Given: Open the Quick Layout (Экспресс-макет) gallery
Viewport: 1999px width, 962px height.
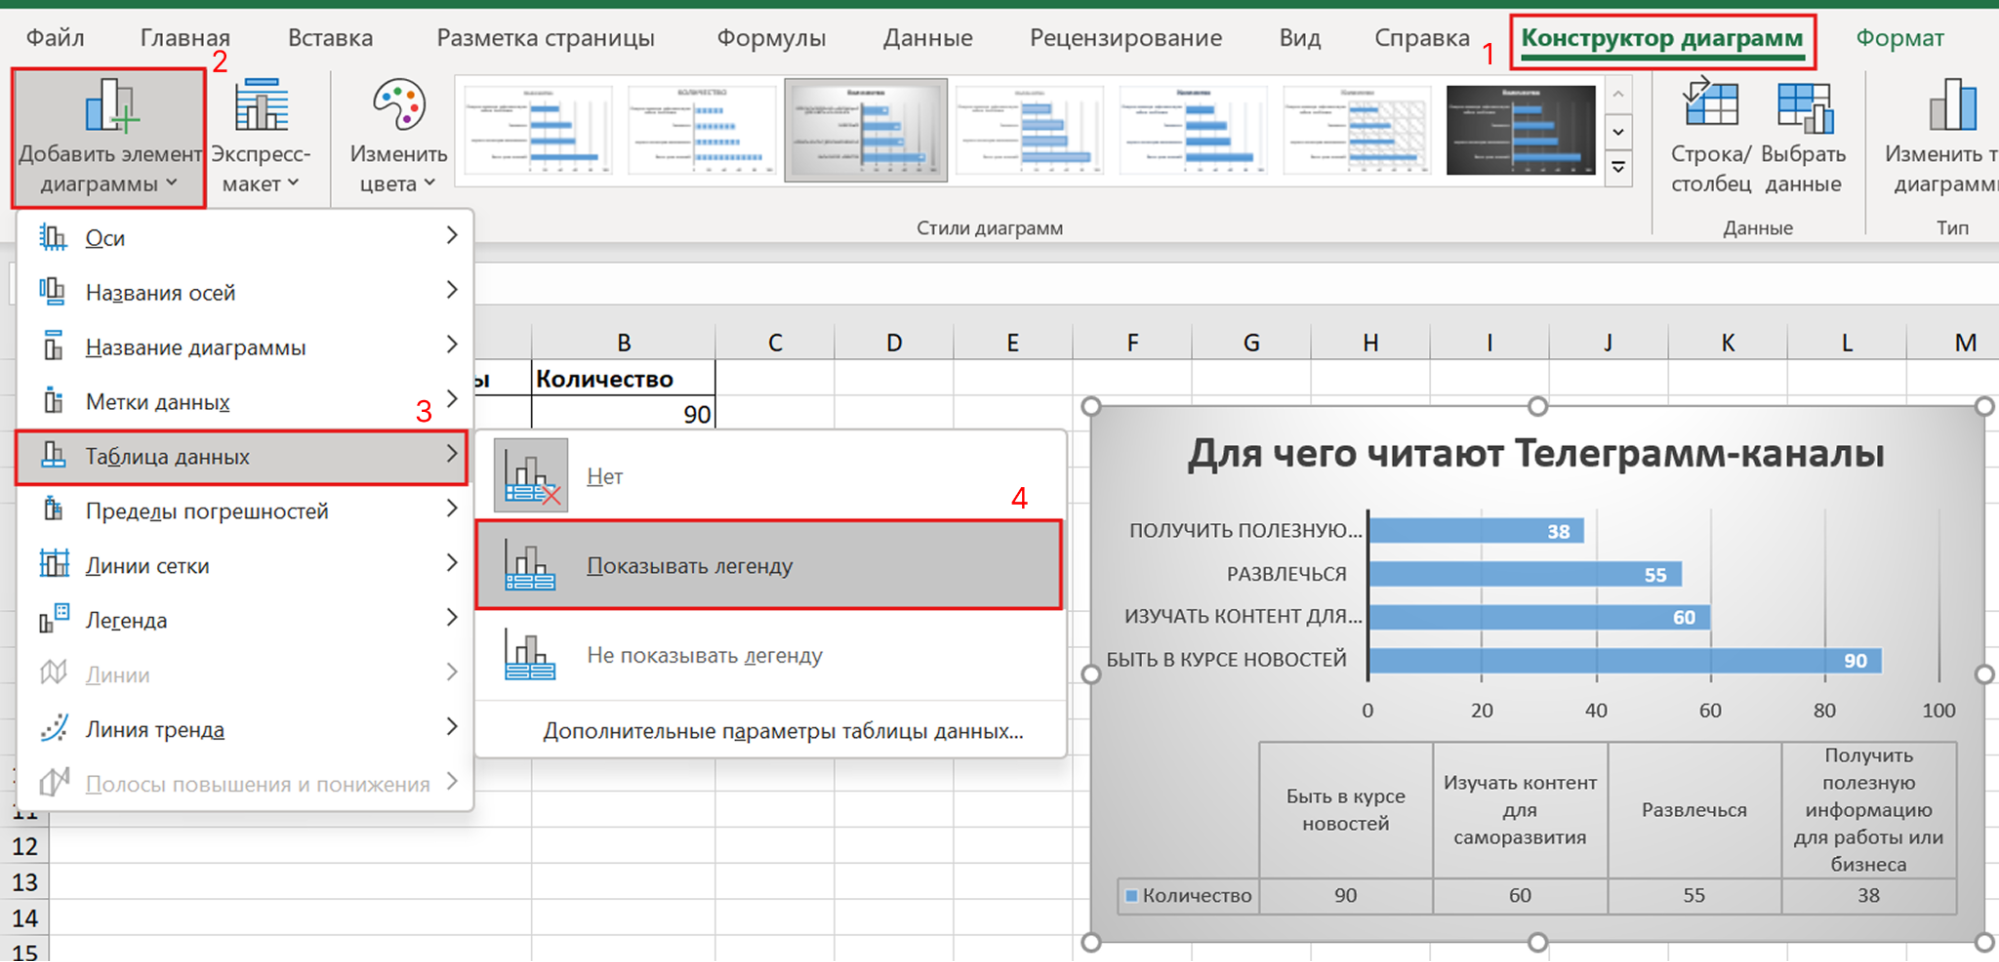Looking at the screenshot, I should coord(260,137).
